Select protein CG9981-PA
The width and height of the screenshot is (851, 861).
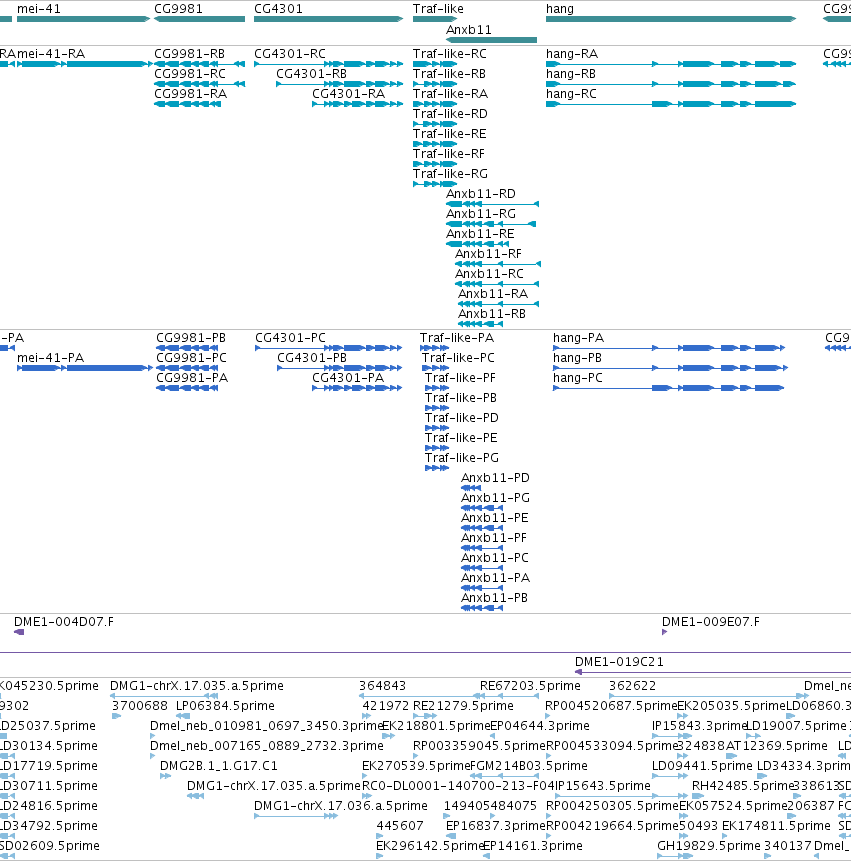(x=187, y=388)
